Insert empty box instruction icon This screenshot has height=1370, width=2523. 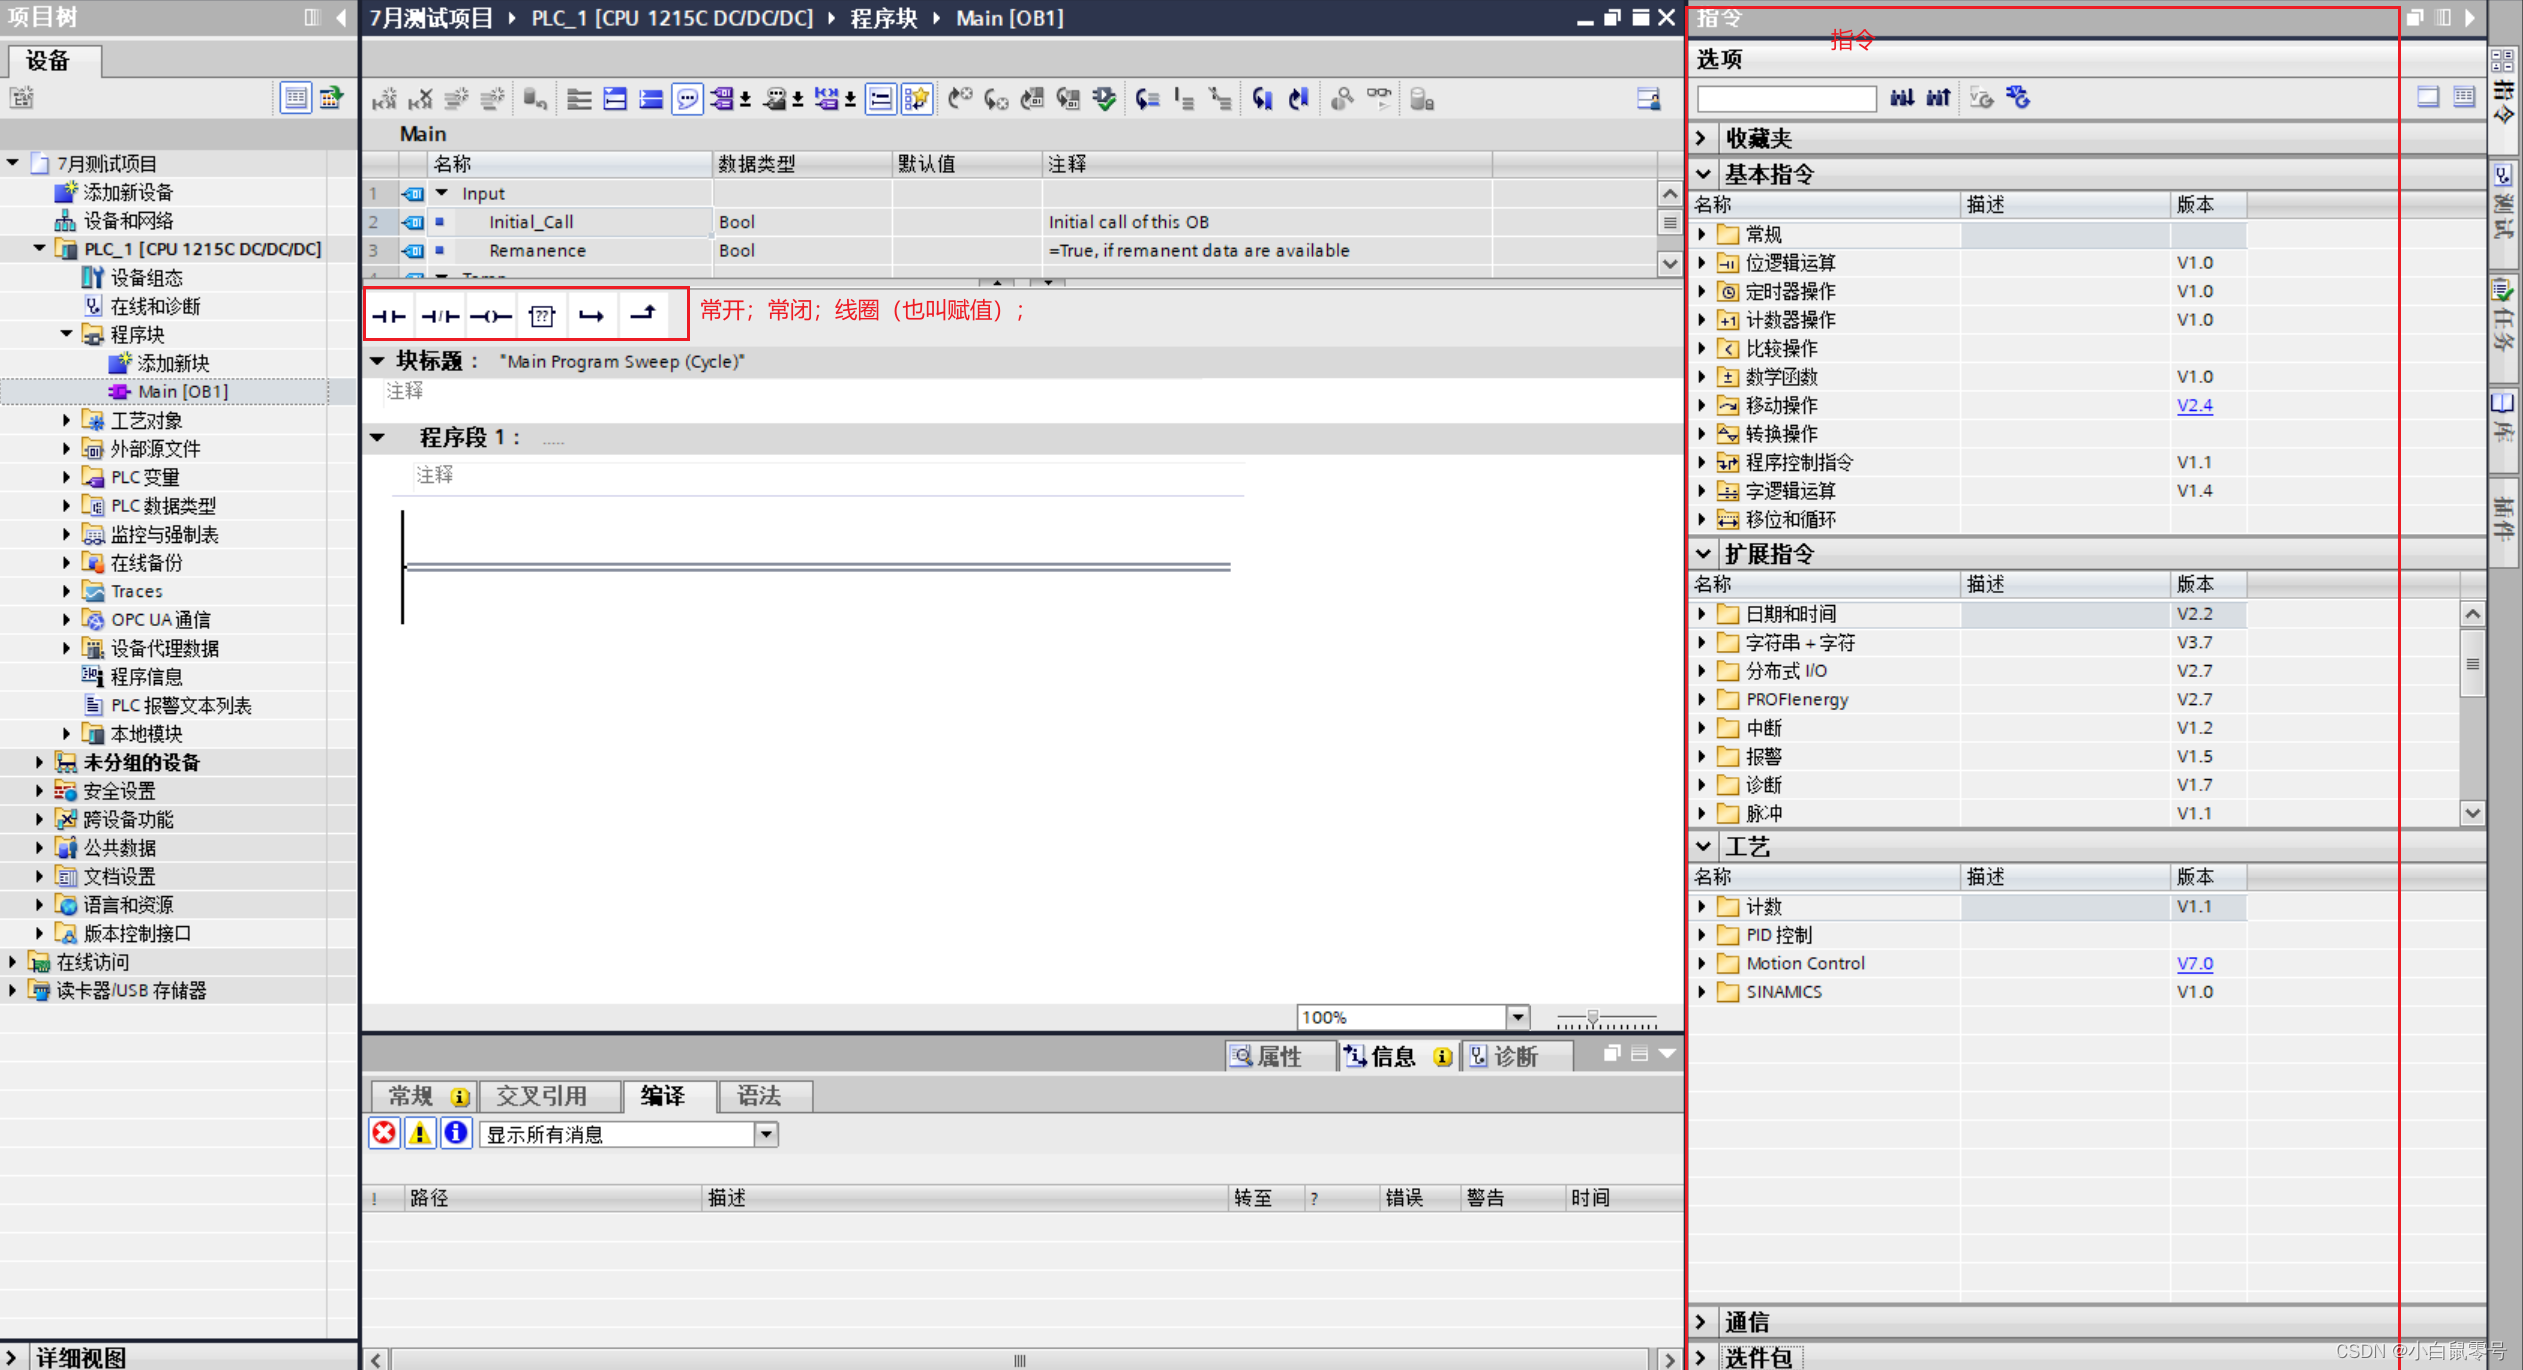(x=542, y=316)
